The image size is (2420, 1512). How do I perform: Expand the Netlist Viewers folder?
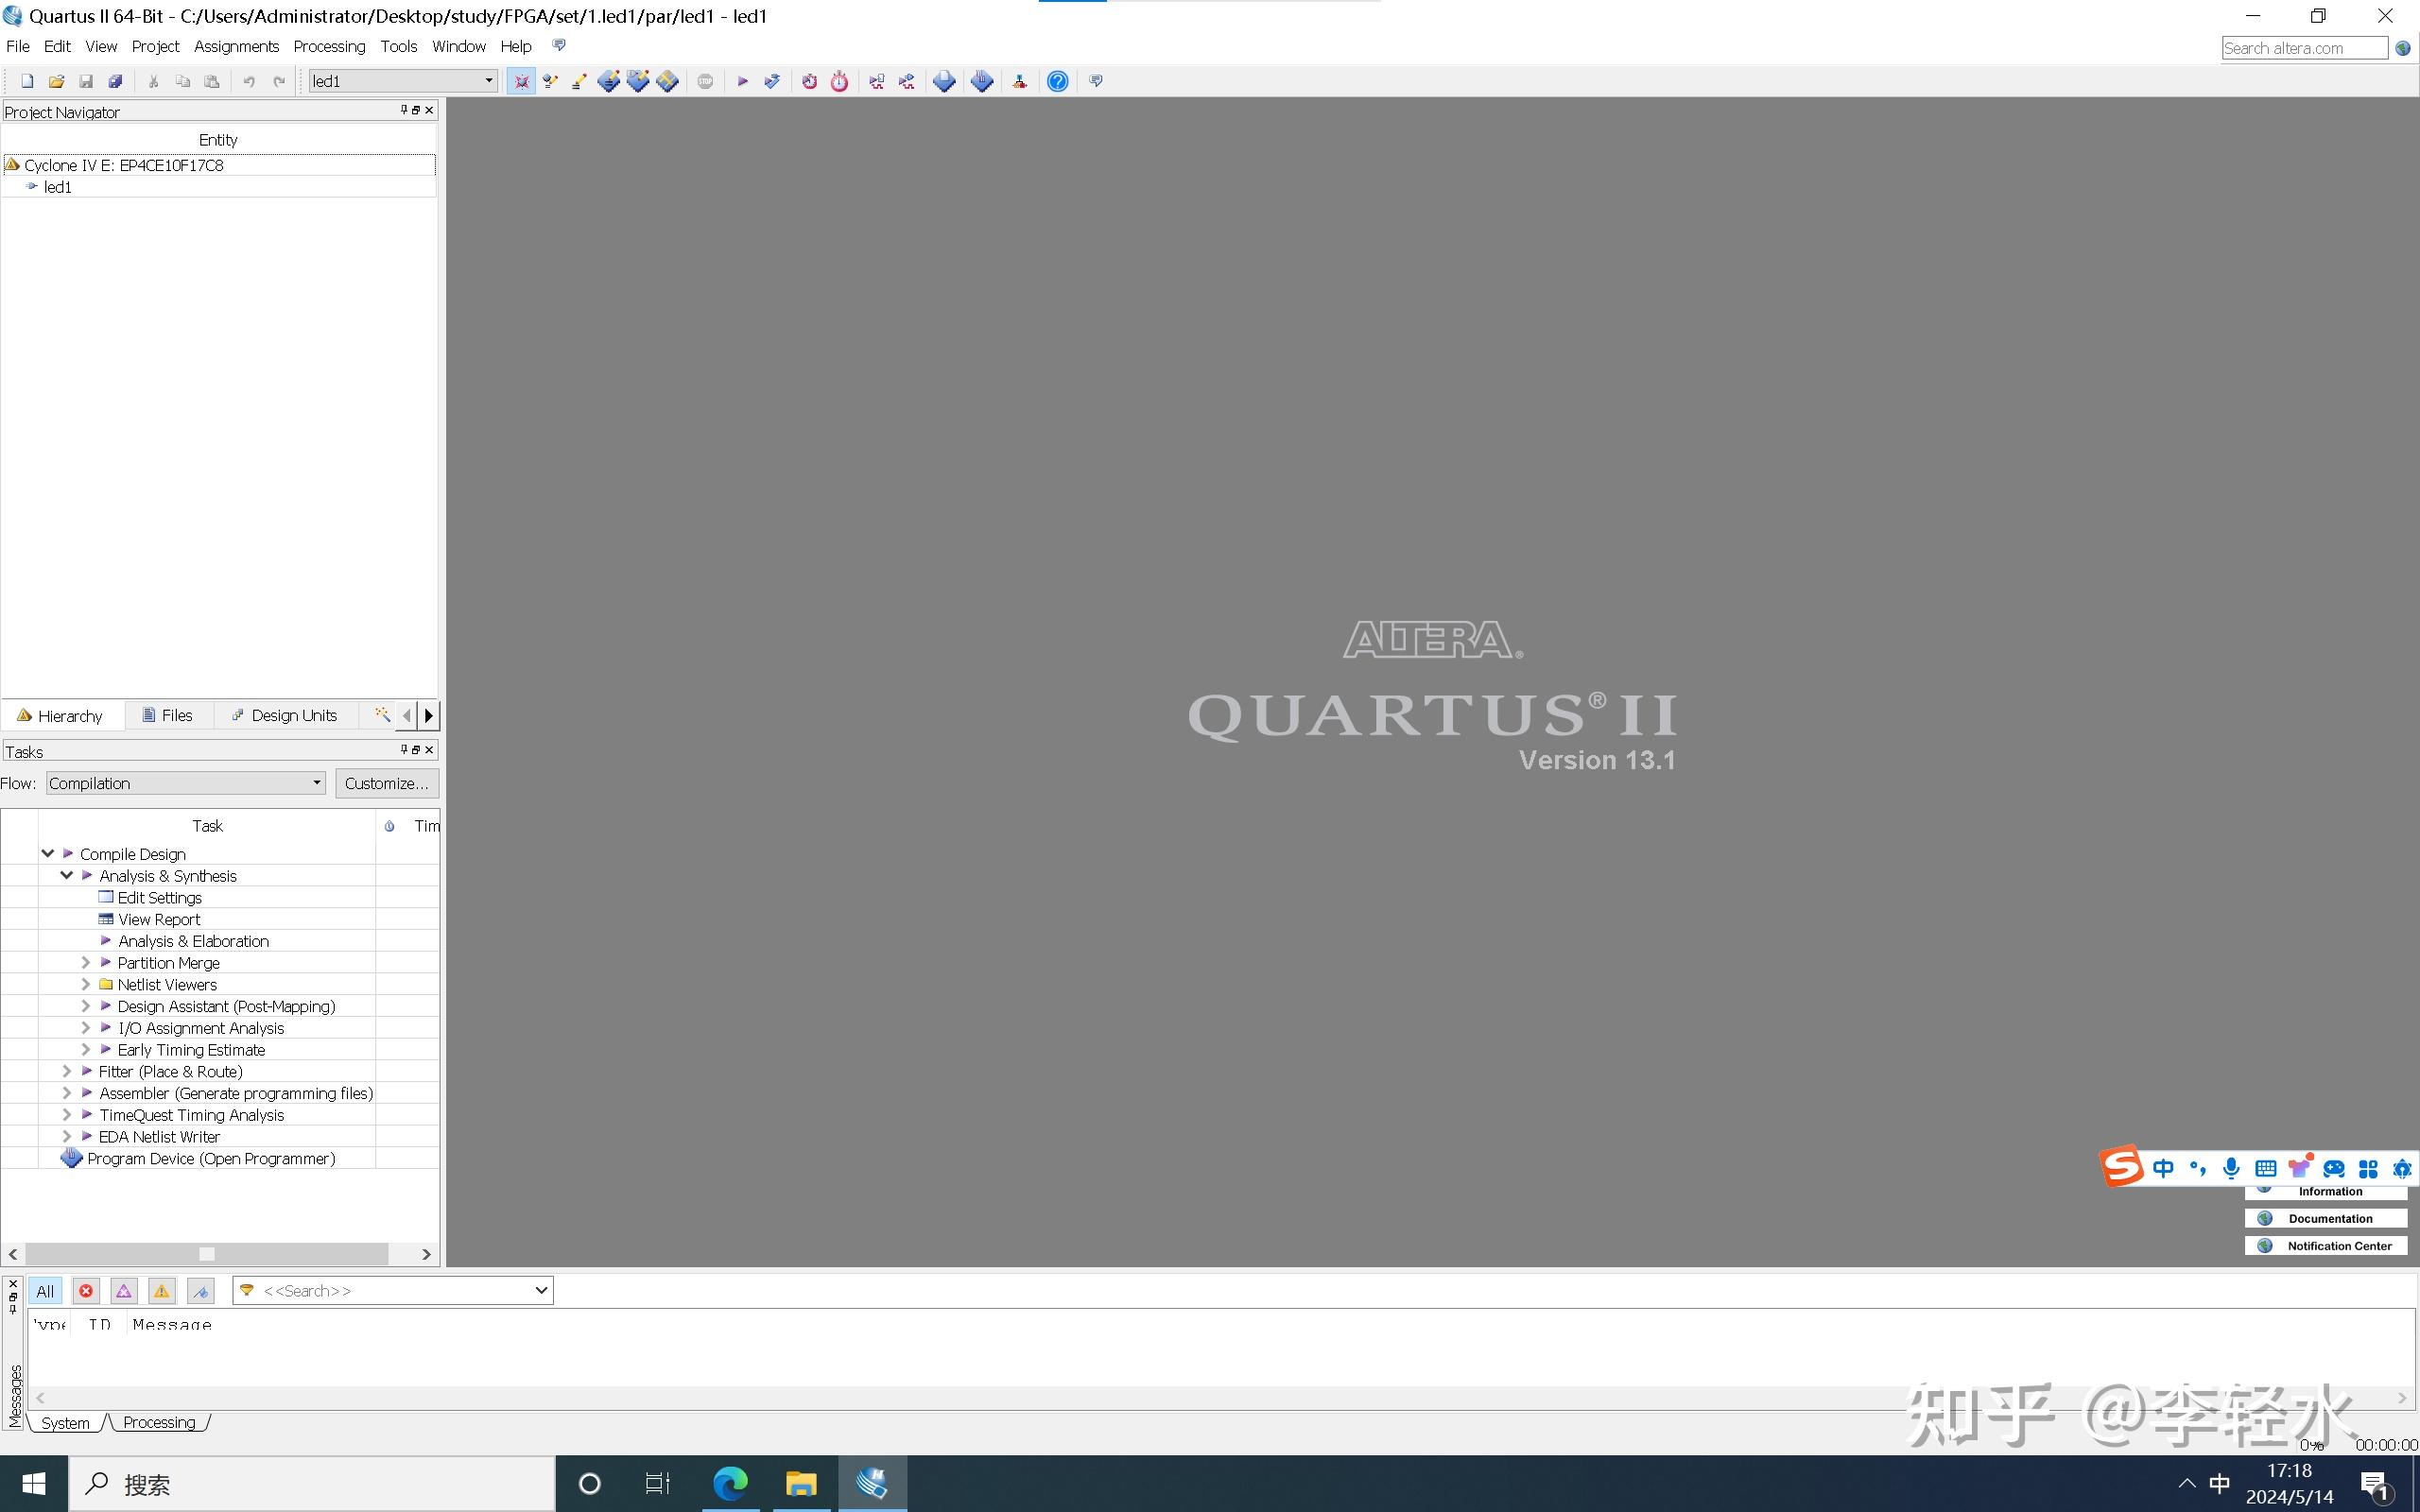[85, 984]
